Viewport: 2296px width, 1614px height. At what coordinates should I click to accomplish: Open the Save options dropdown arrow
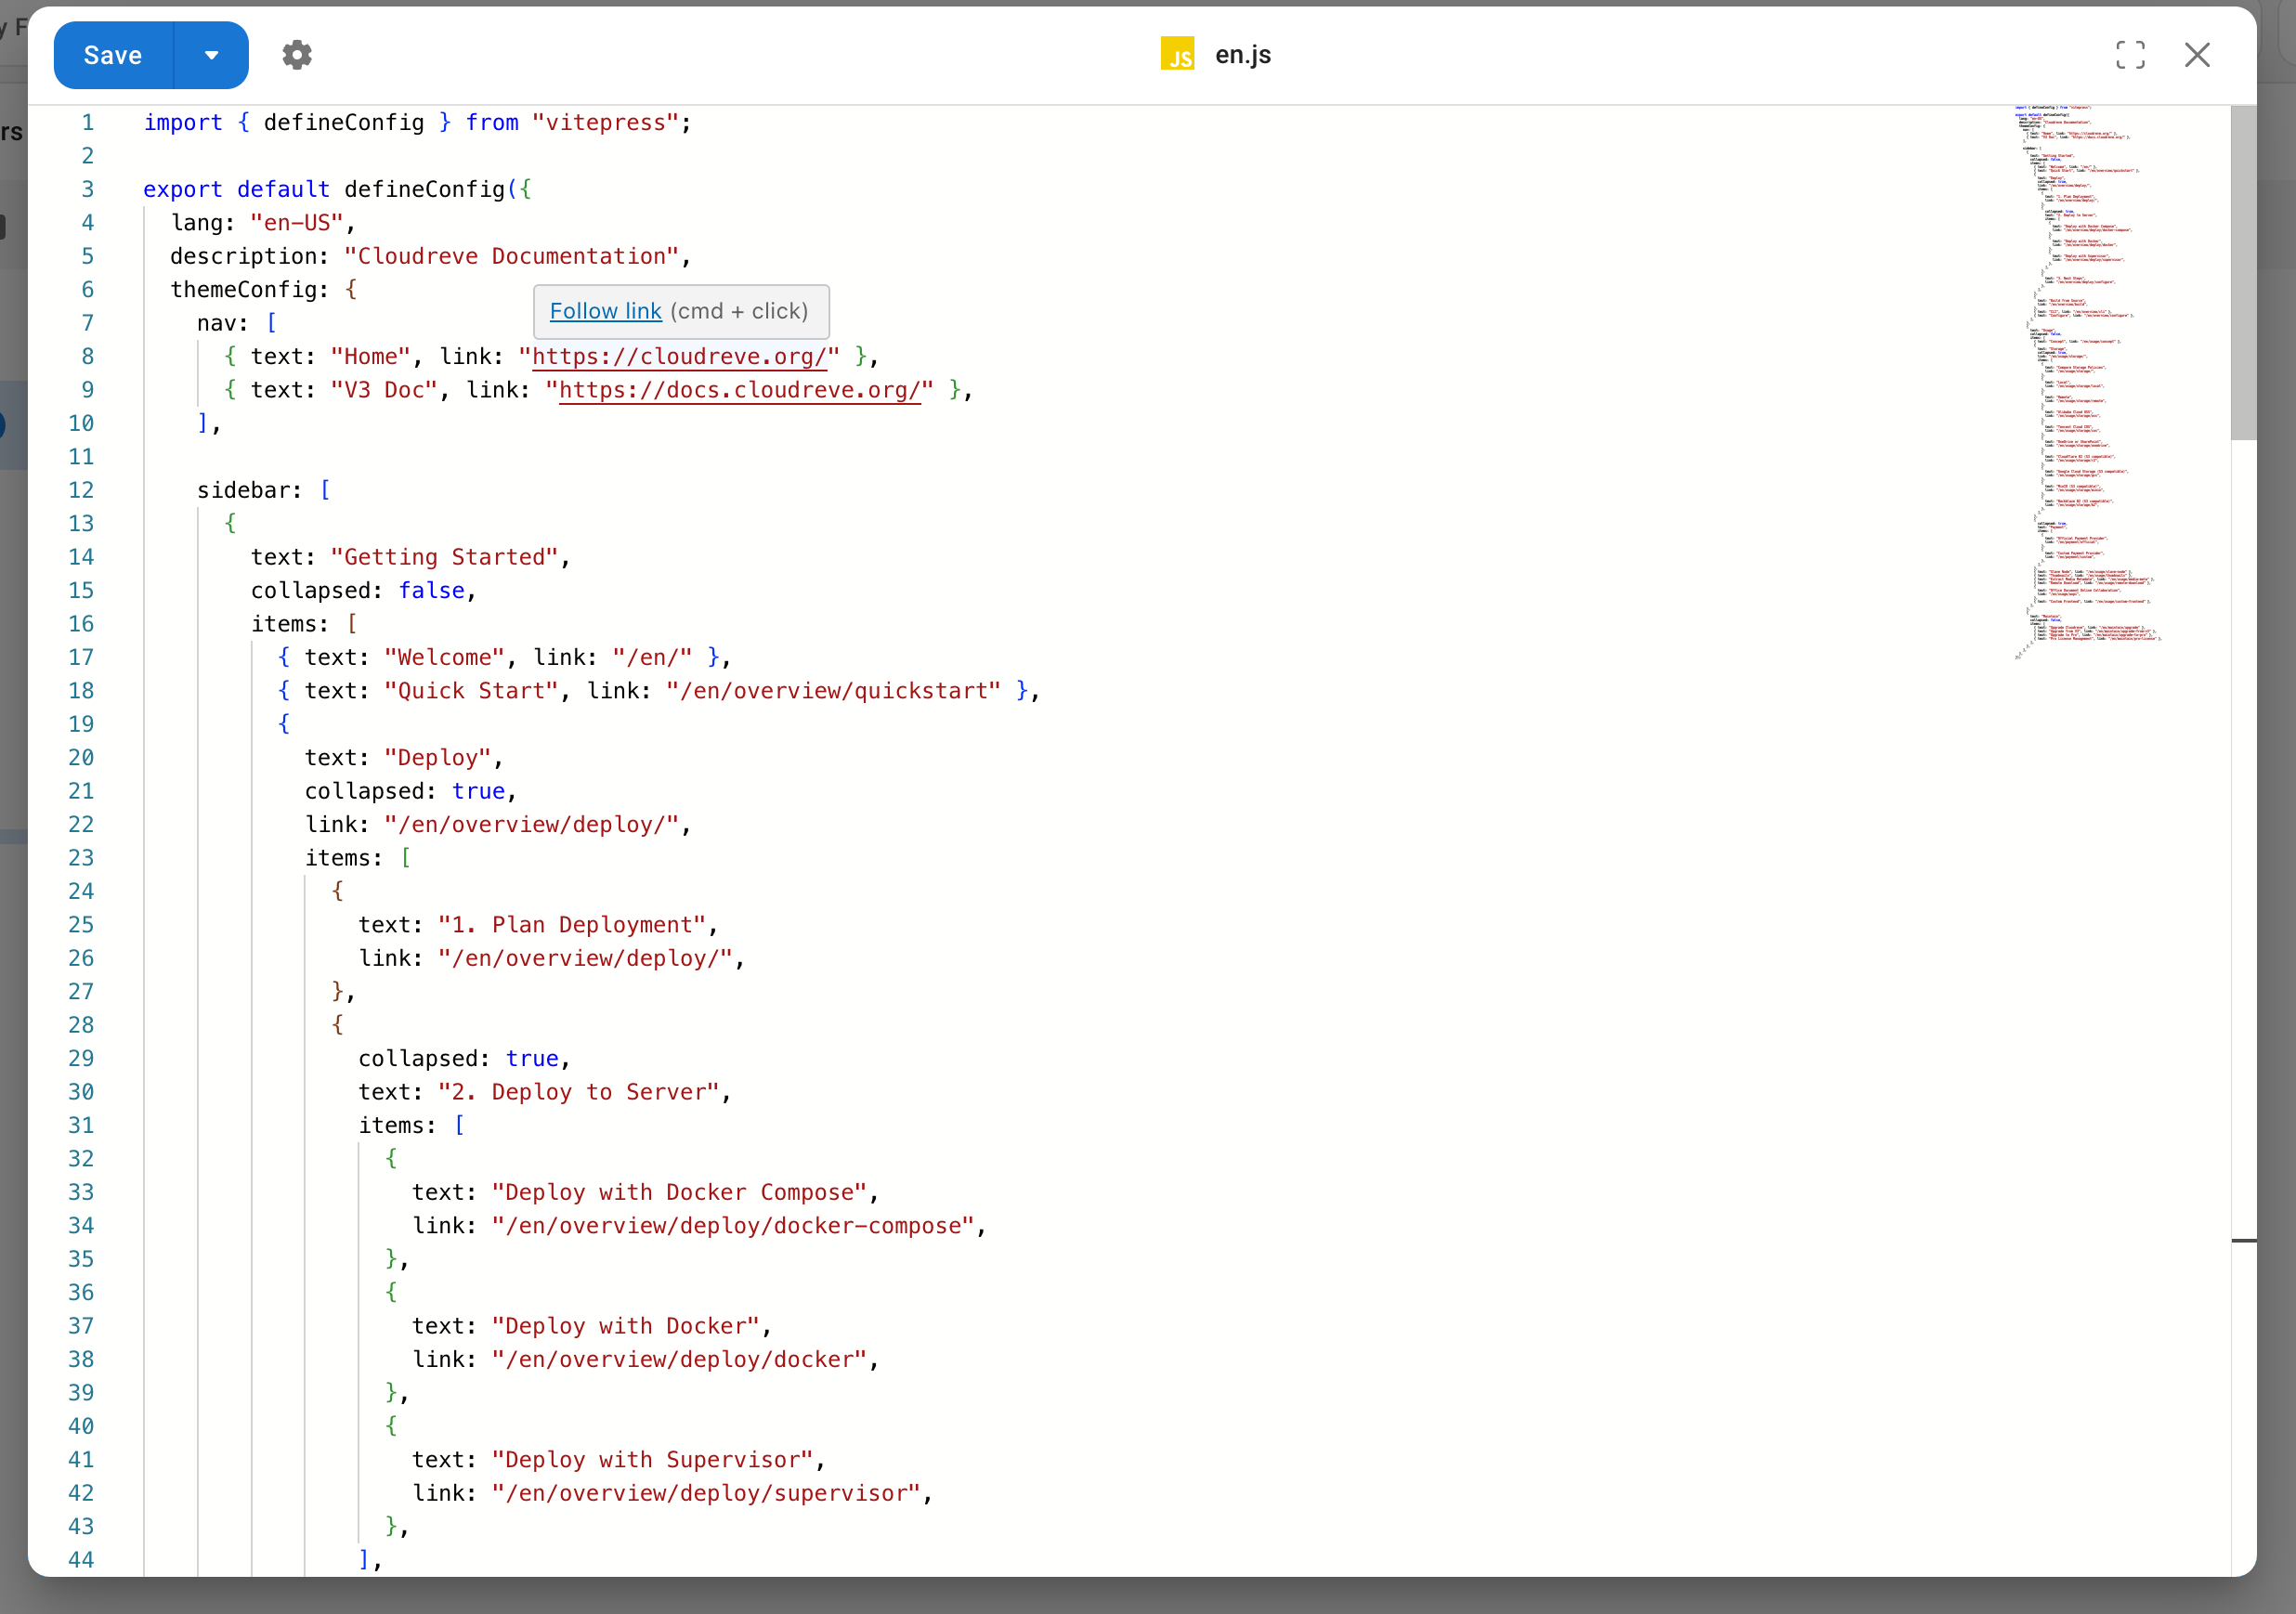click(x=210, y=55)
